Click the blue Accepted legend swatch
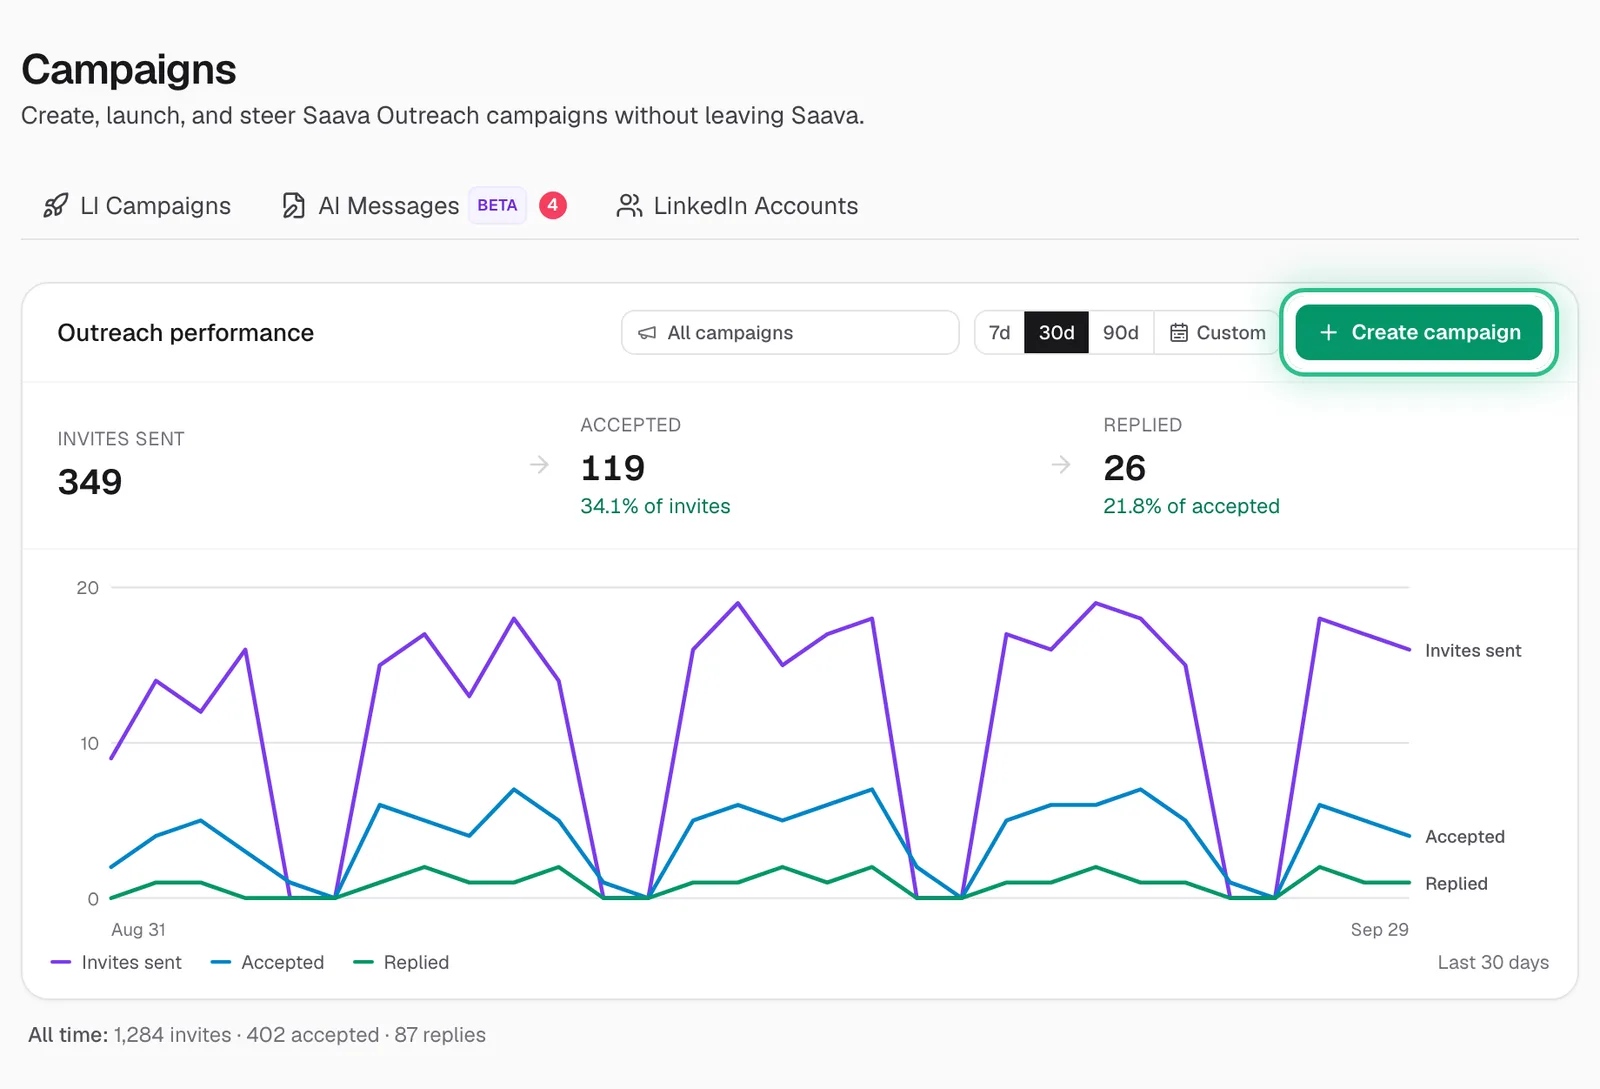The width and height of the screenshot is (1600, 1089). (221, 962)
